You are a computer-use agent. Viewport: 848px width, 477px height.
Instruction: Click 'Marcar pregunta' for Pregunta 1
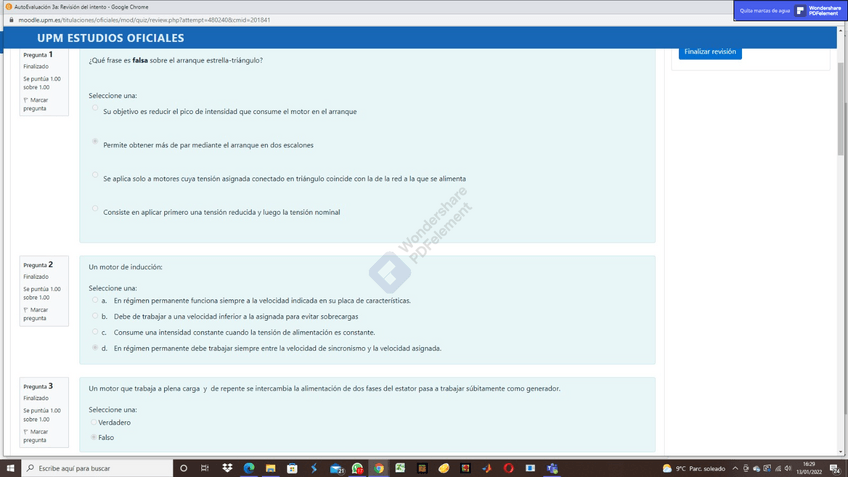[x=36, y=104]
